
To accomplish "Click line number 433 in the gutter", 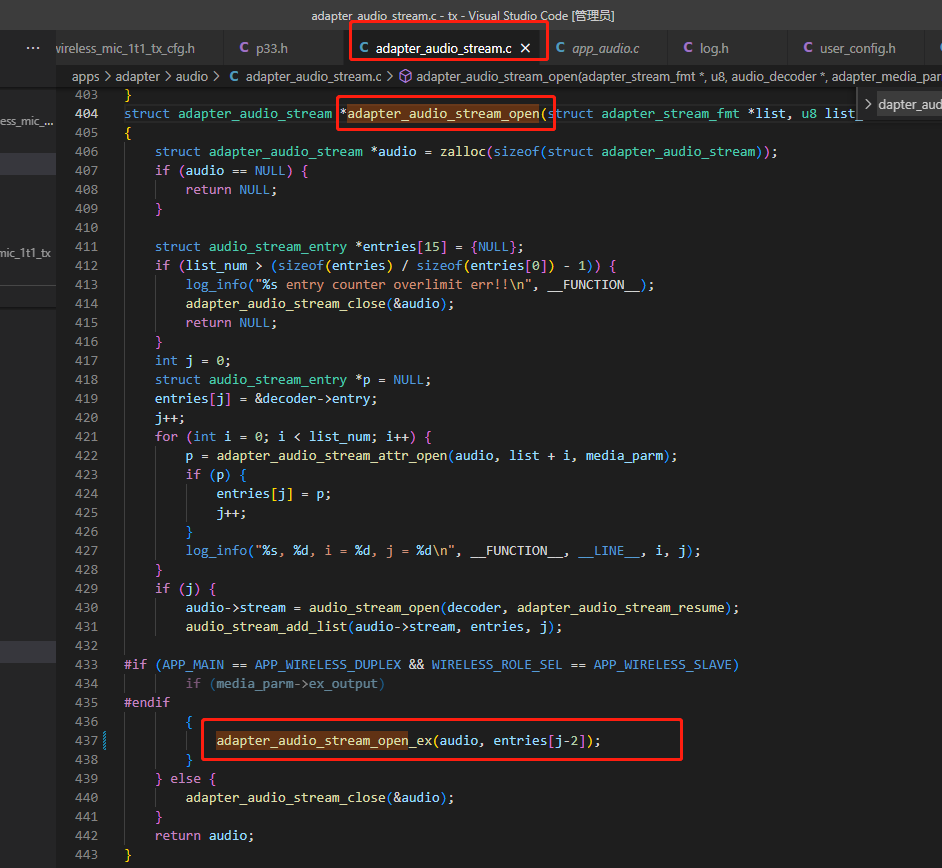I will (x=87, y=665).
